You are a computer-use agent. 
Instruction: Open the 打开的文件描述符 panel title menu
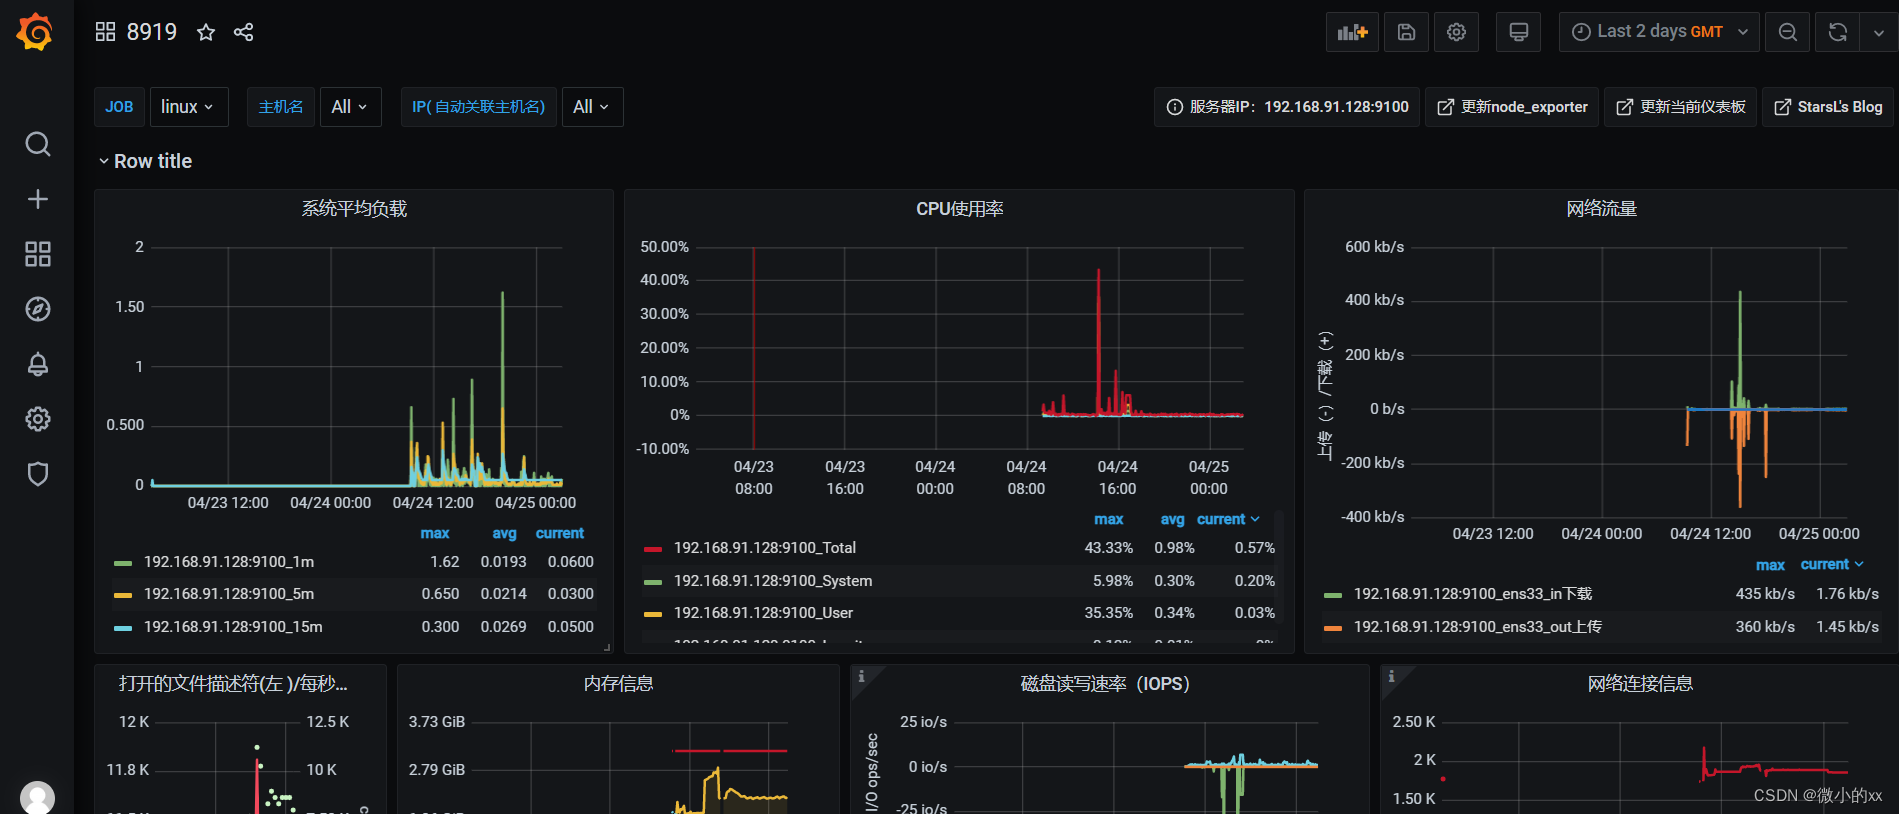233,683
